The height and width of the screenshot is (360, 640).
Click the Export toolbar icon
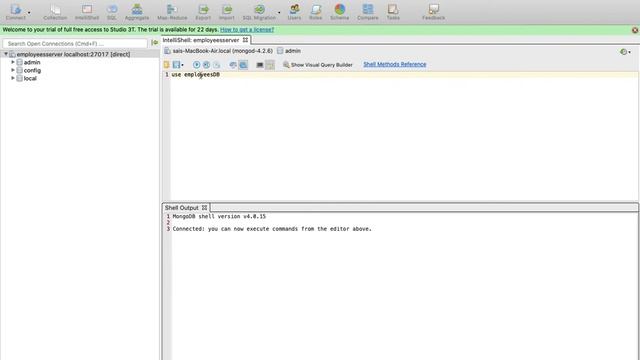[x=203, y=11]
